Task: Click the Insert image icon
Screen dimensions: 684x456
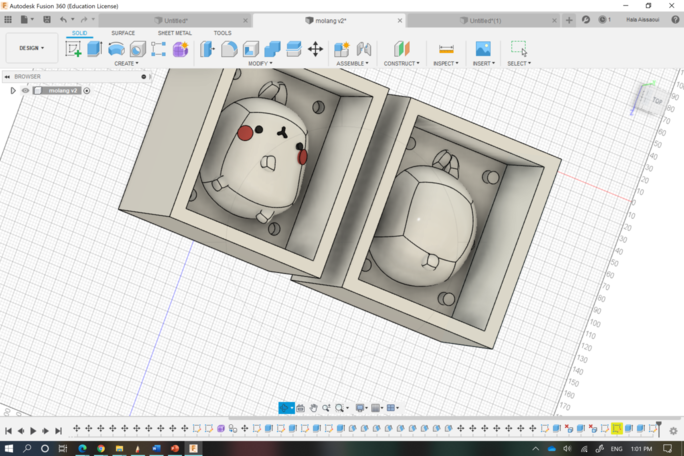Action: click(x=483, y=49)
